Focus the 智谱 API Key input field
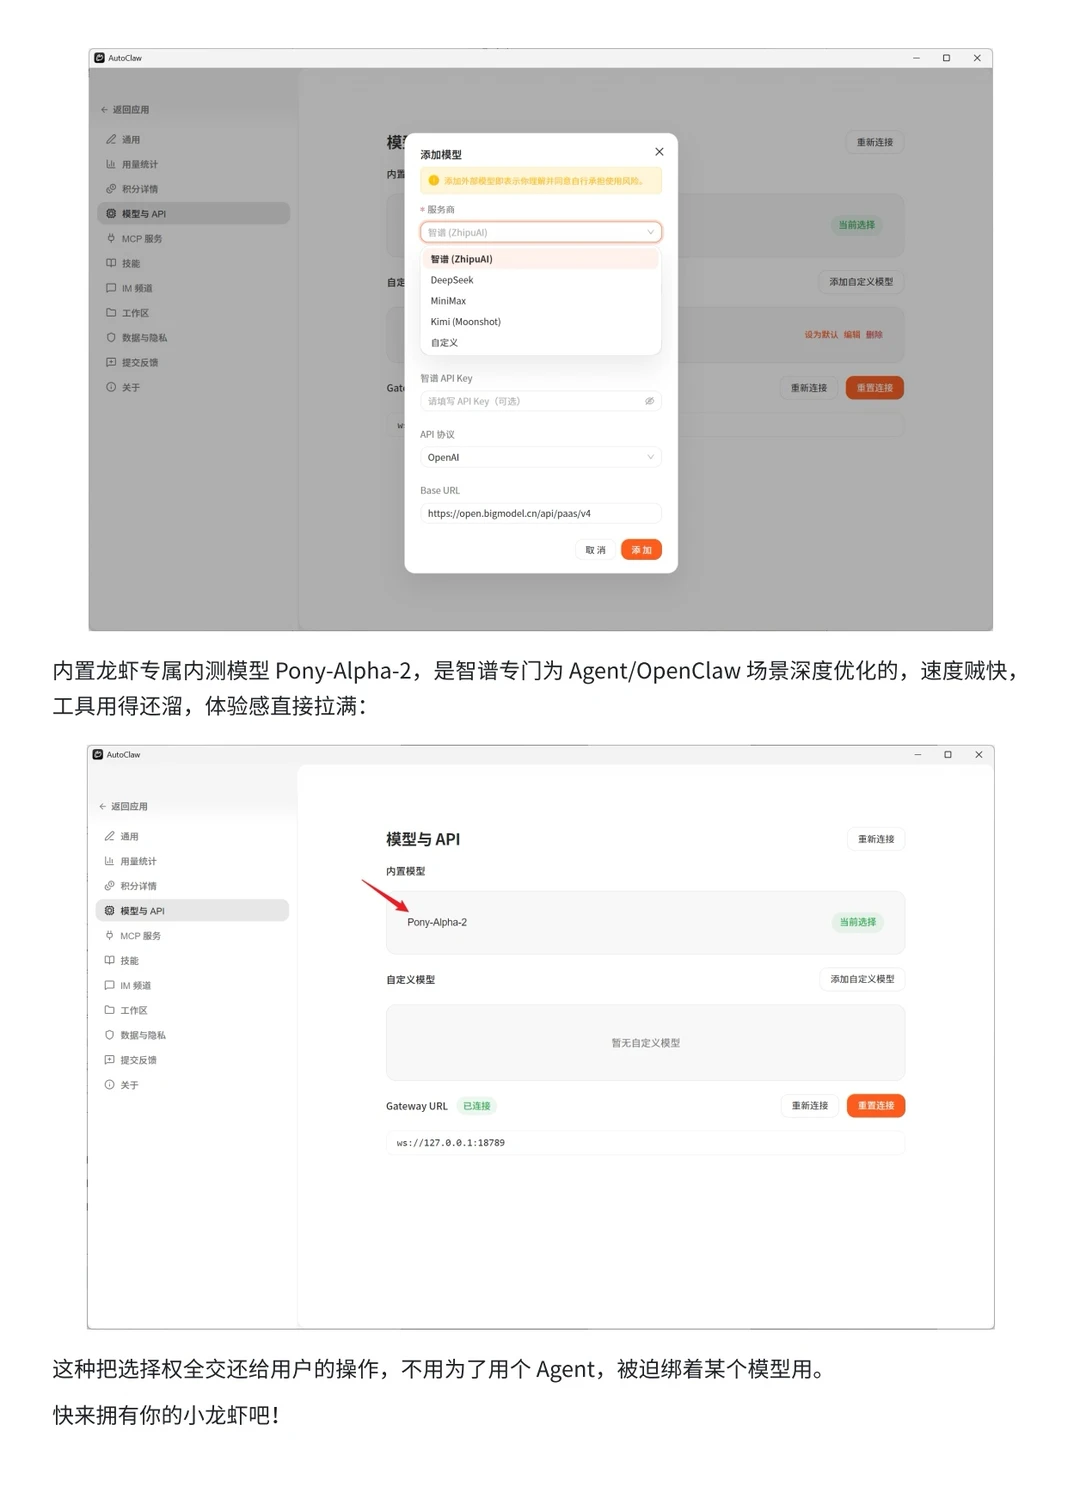The width and height of the screenshot is (1080, 1511). [x=541, y=401]
